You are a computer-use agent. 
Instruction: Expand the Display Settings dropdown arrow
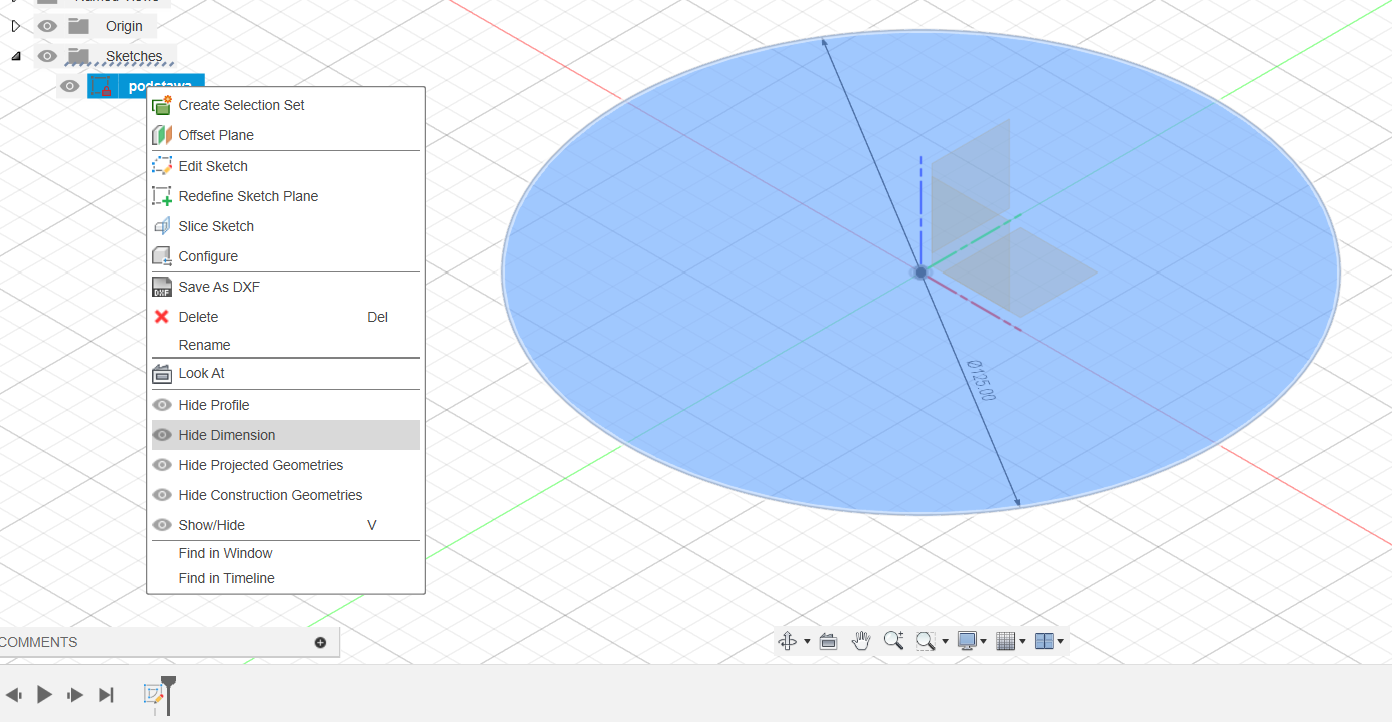coord(984,642)
